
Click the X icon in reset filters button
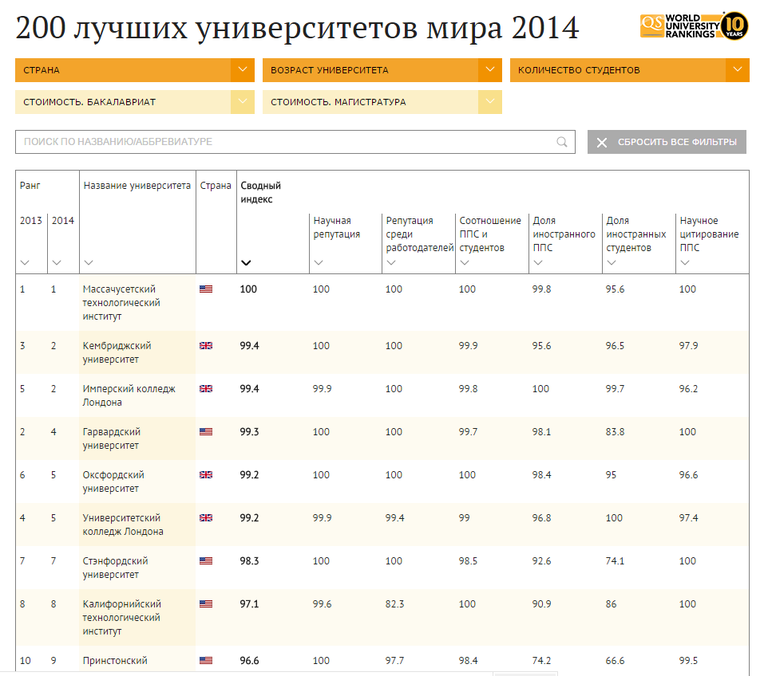click(602, 143)
